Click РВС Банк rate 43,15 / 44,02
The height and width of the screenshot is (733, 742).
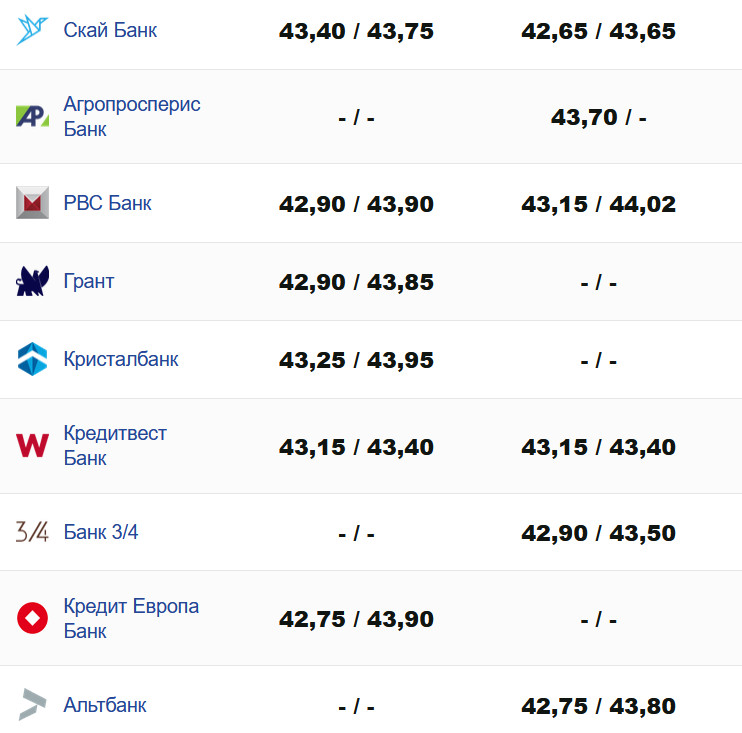coord(598,204)
